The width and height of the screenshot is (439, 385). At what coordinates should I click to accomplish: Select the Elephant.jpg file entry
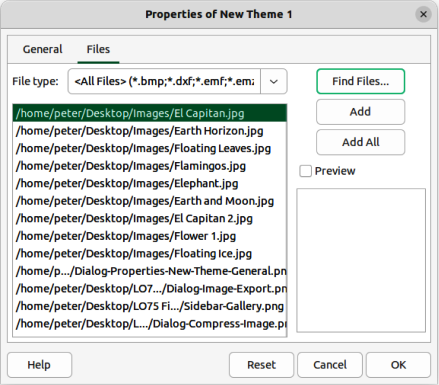(150, 183)
